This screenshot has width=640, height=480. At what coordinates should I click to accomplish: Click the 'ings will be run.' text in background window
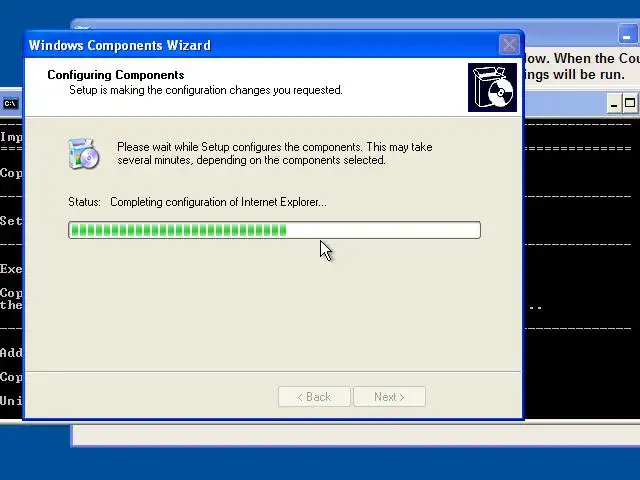pyautogui.click(x=575, y=75)
